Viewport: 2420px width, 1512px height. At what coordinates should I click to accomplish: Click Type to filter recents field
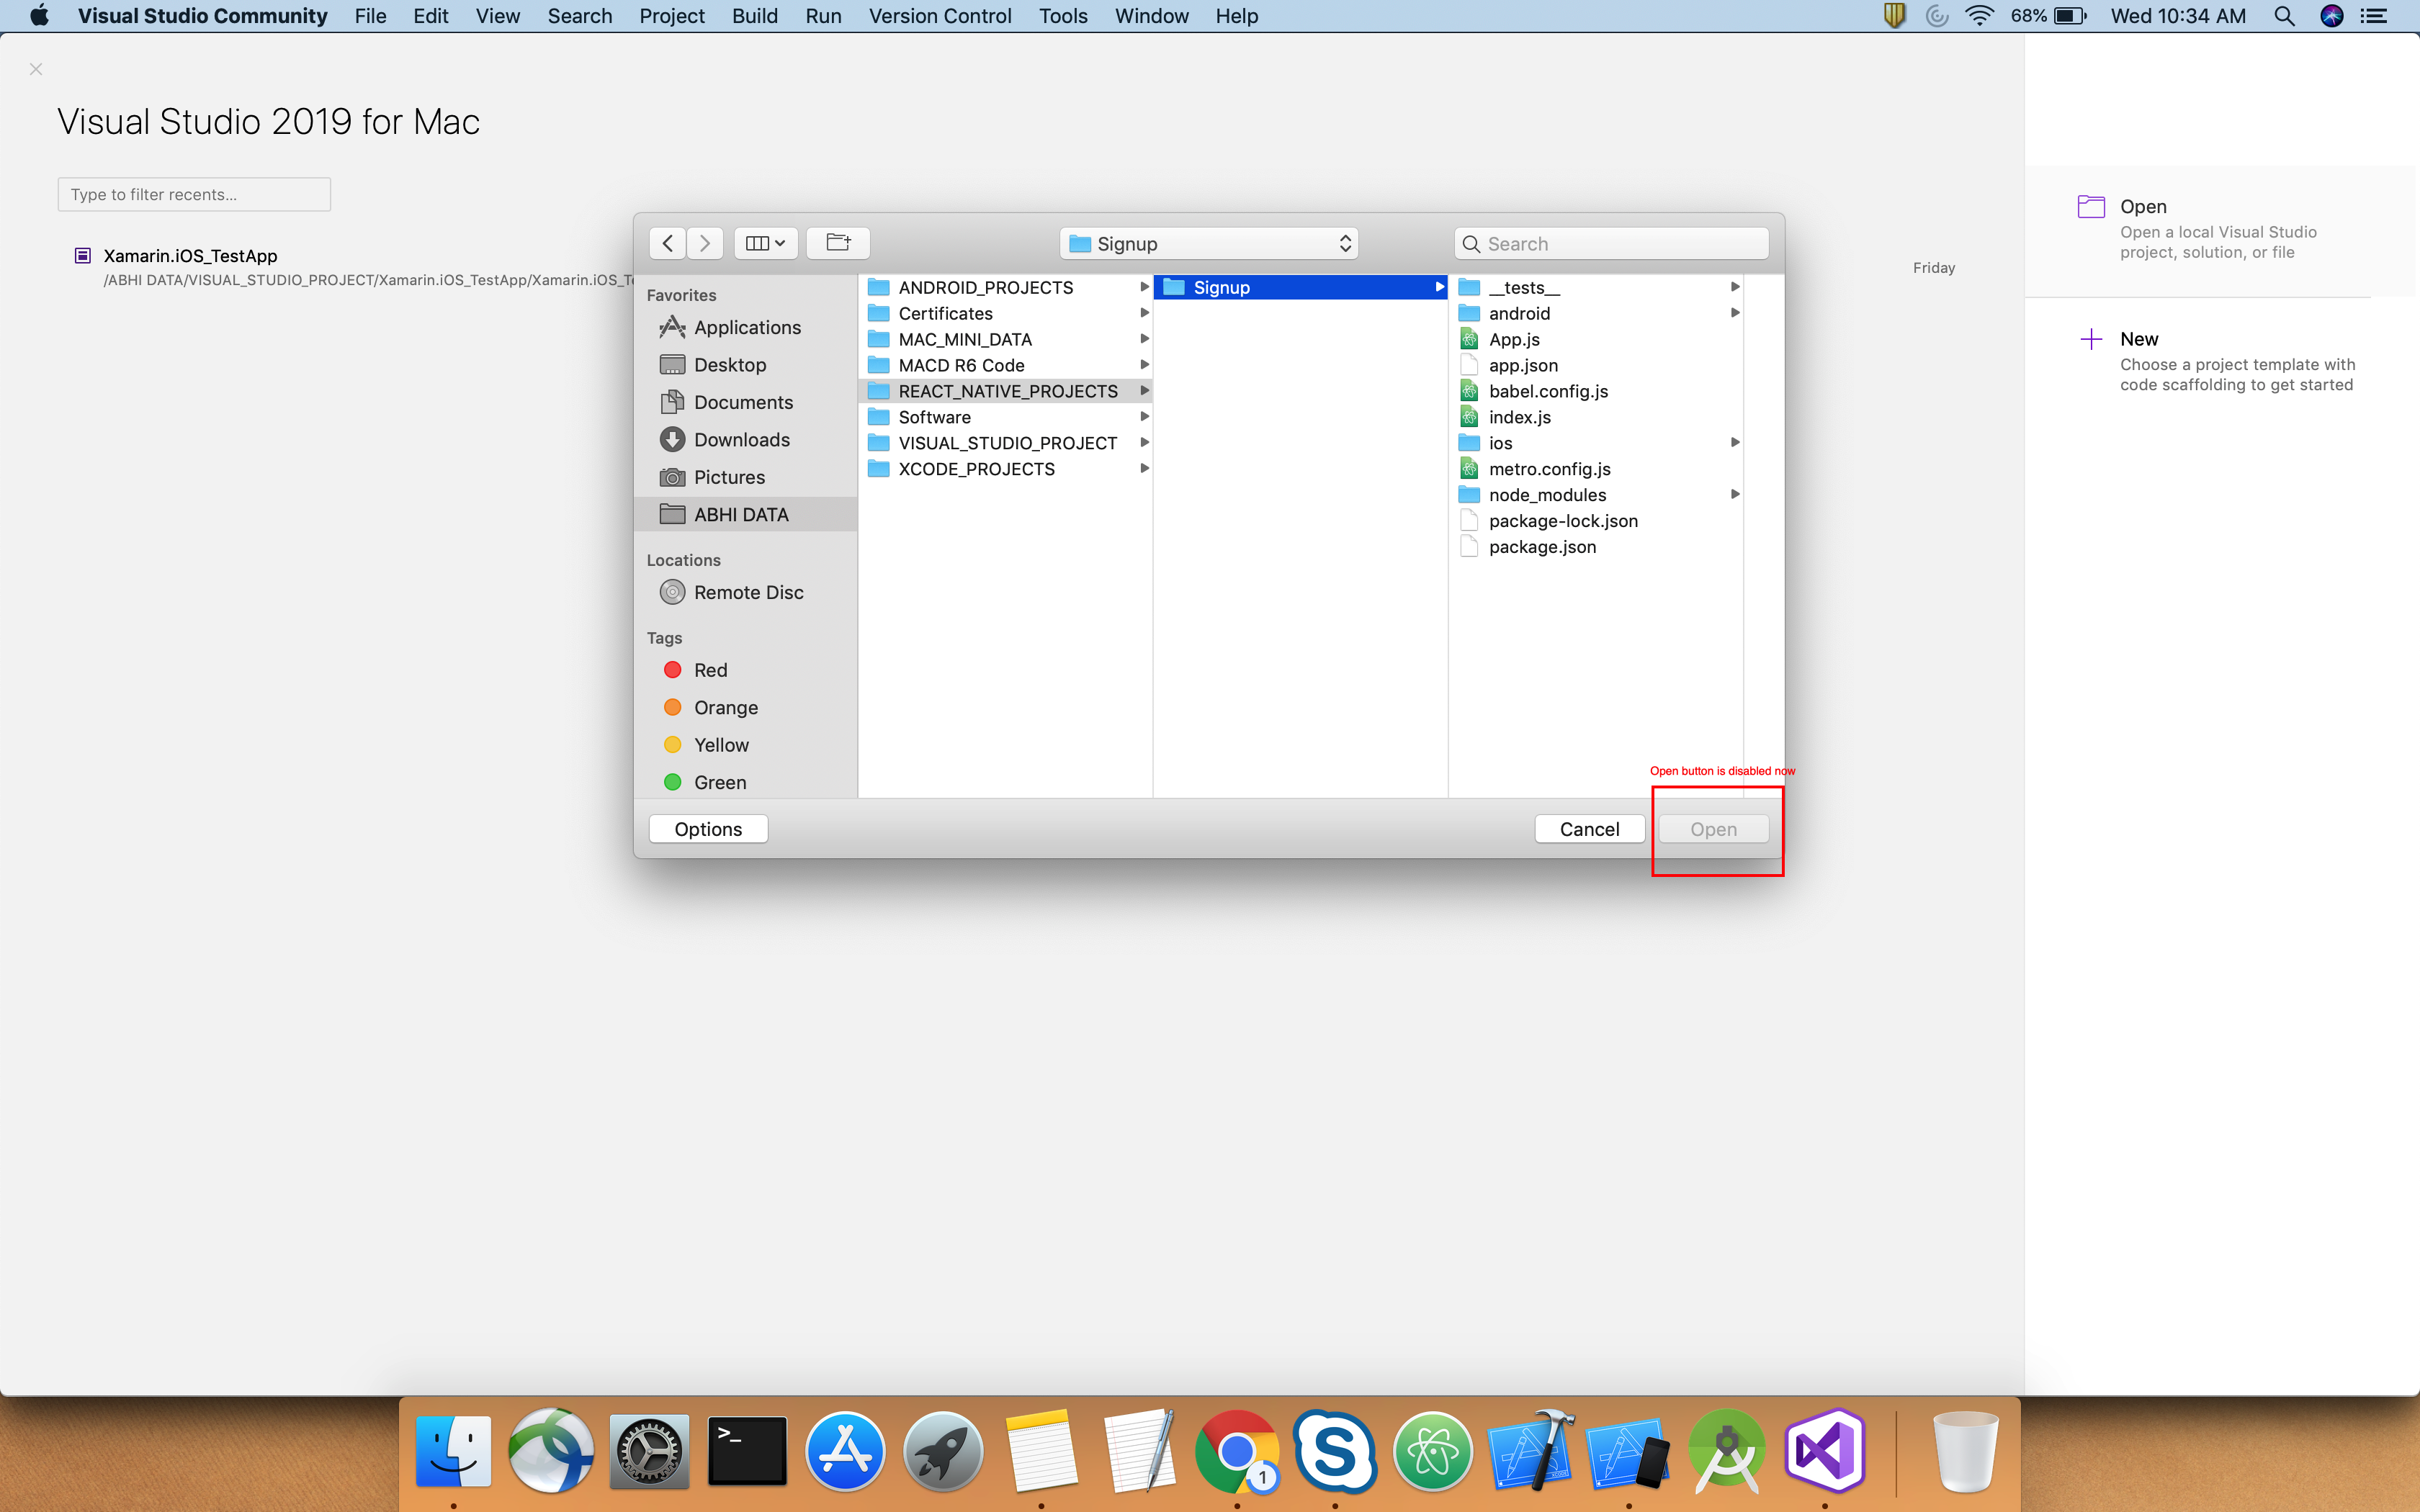tap(194, 194)
